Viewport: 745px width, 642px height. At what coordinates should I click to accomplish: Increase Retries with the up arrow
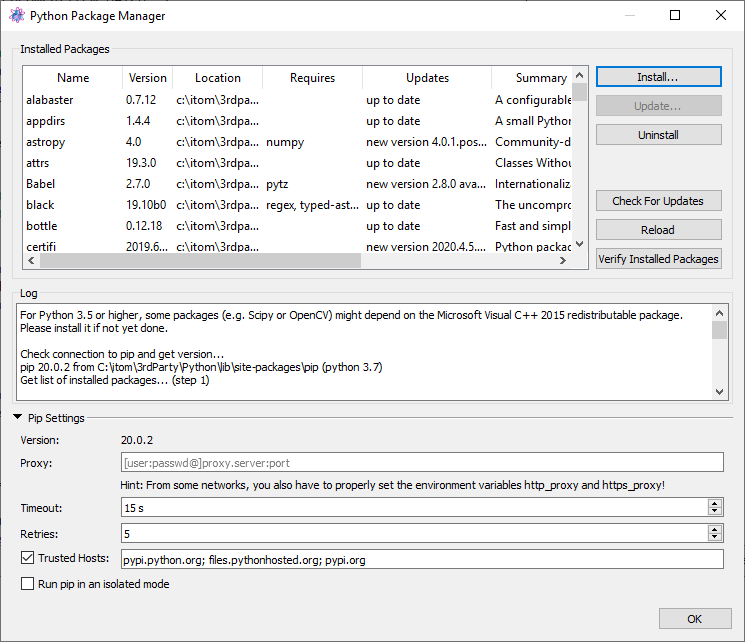point(714,529)
